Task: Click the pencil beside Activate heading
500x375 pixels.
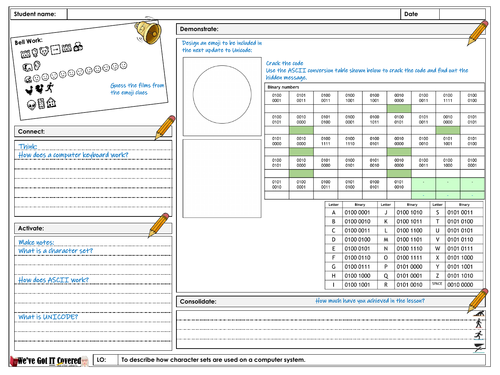Action: [x=159, y=225]
